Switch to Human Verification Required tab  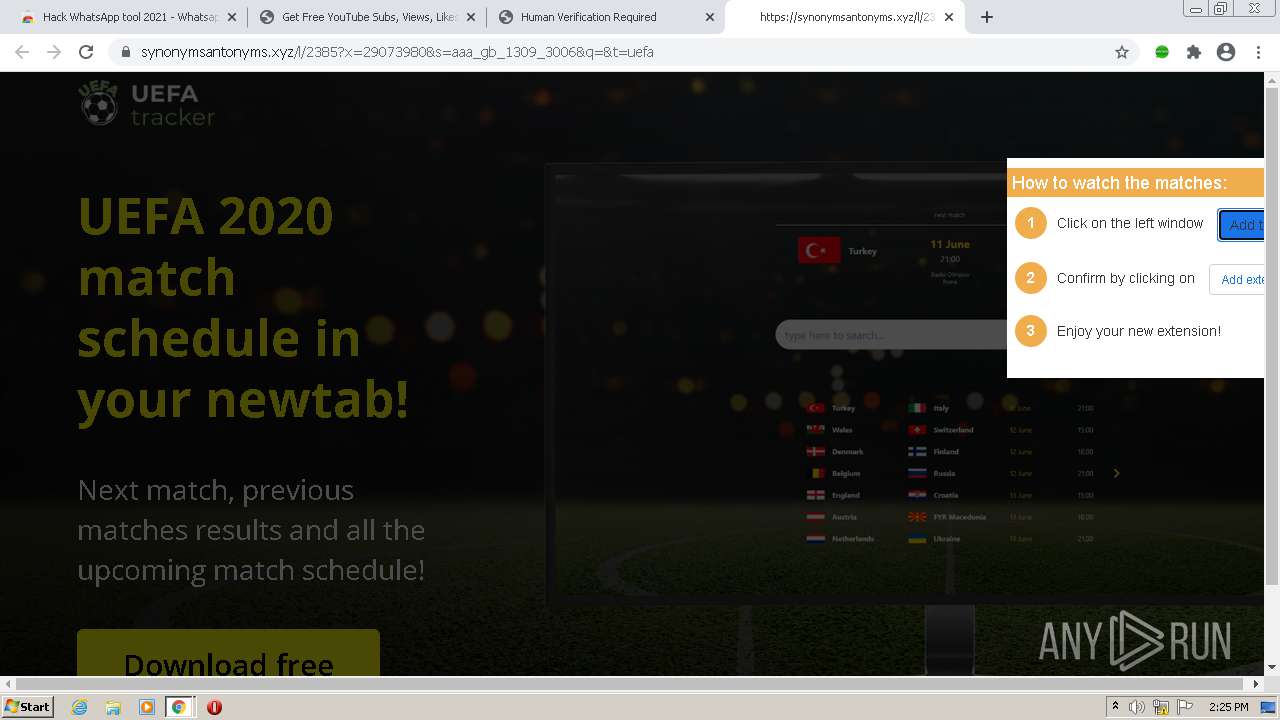click(606, 17)
